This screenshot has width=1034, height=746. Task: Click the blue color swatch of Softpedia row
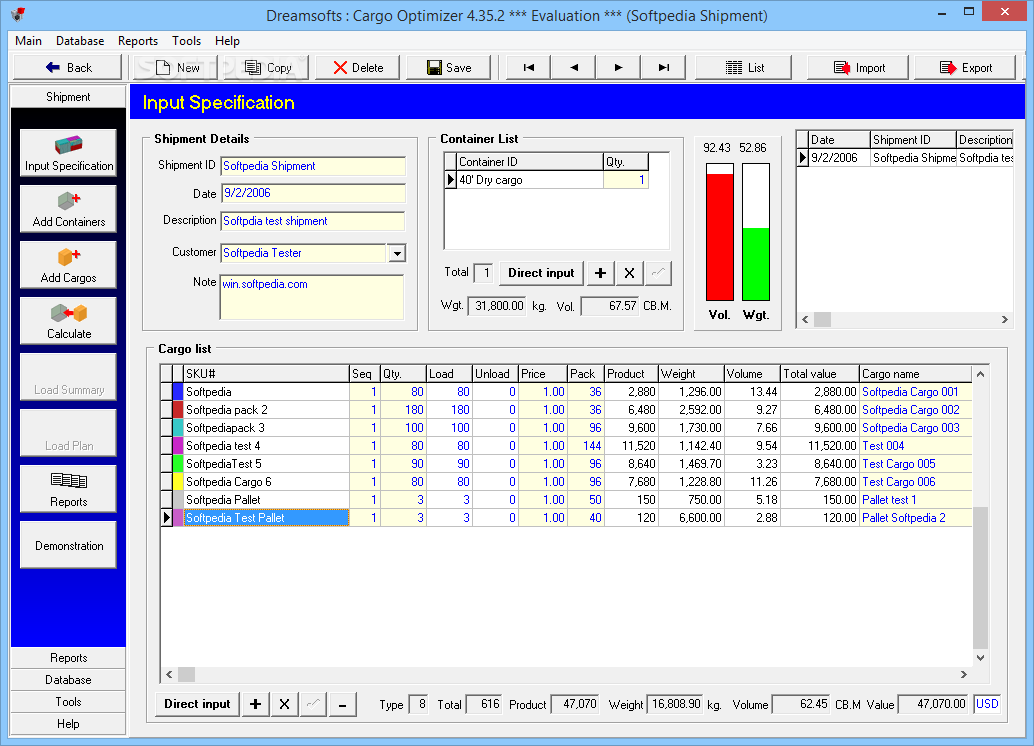178,392
